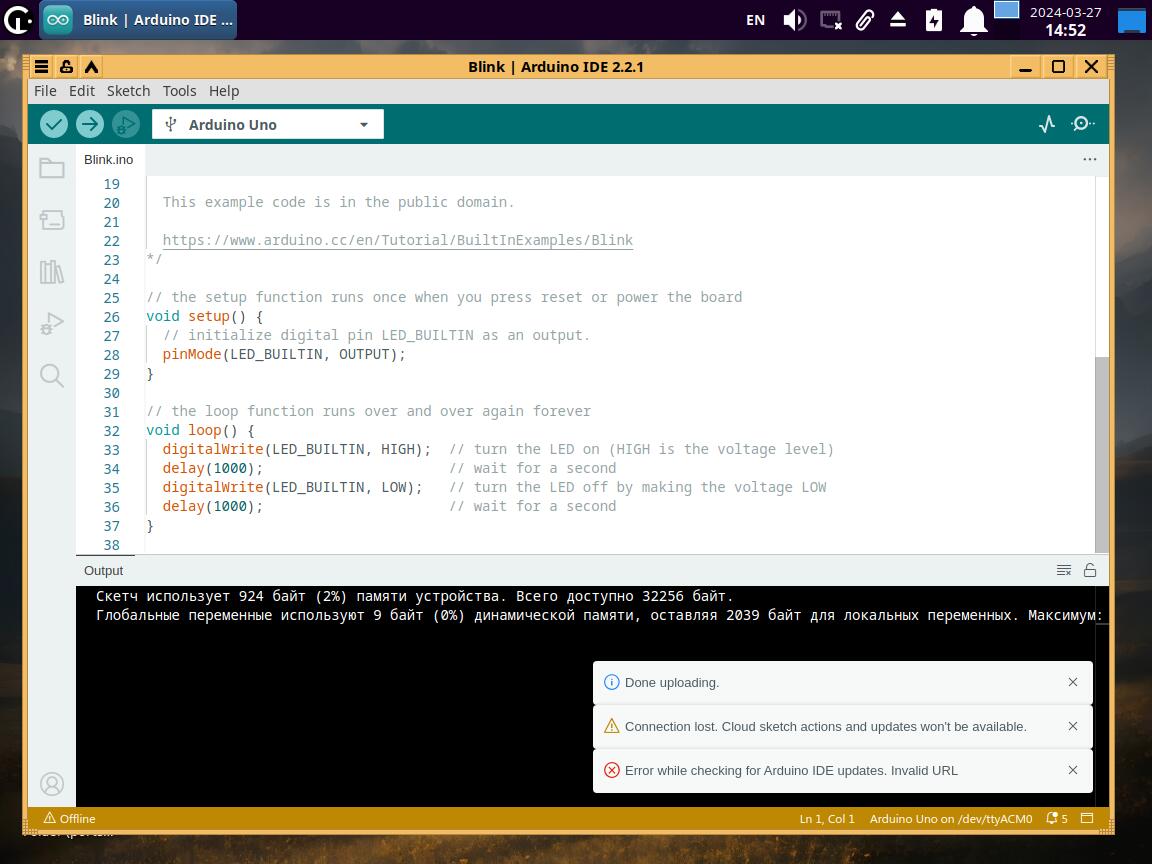Open the Serial Monitor
Screen dimensions: 1152x864
point(1082,124)
